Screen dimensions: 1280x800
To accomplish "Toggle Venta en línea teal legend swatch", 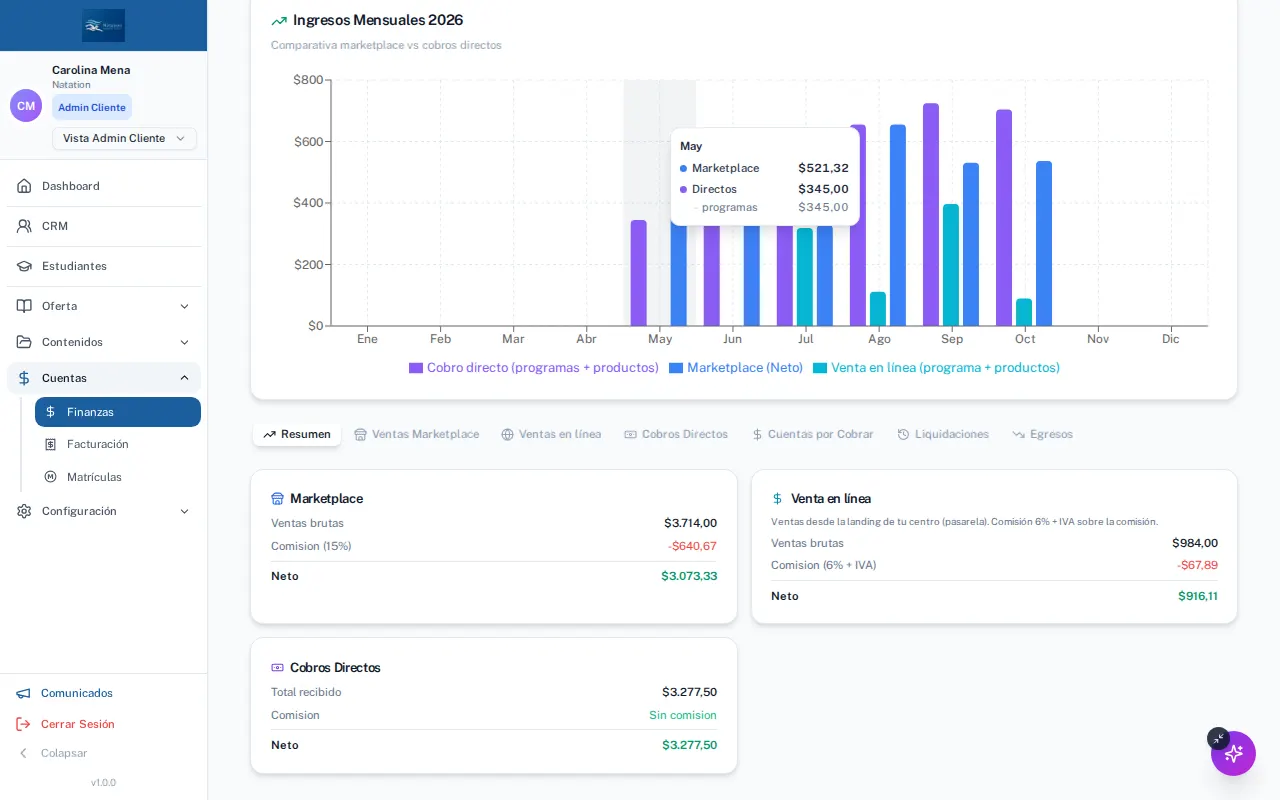I will point(820,368).
